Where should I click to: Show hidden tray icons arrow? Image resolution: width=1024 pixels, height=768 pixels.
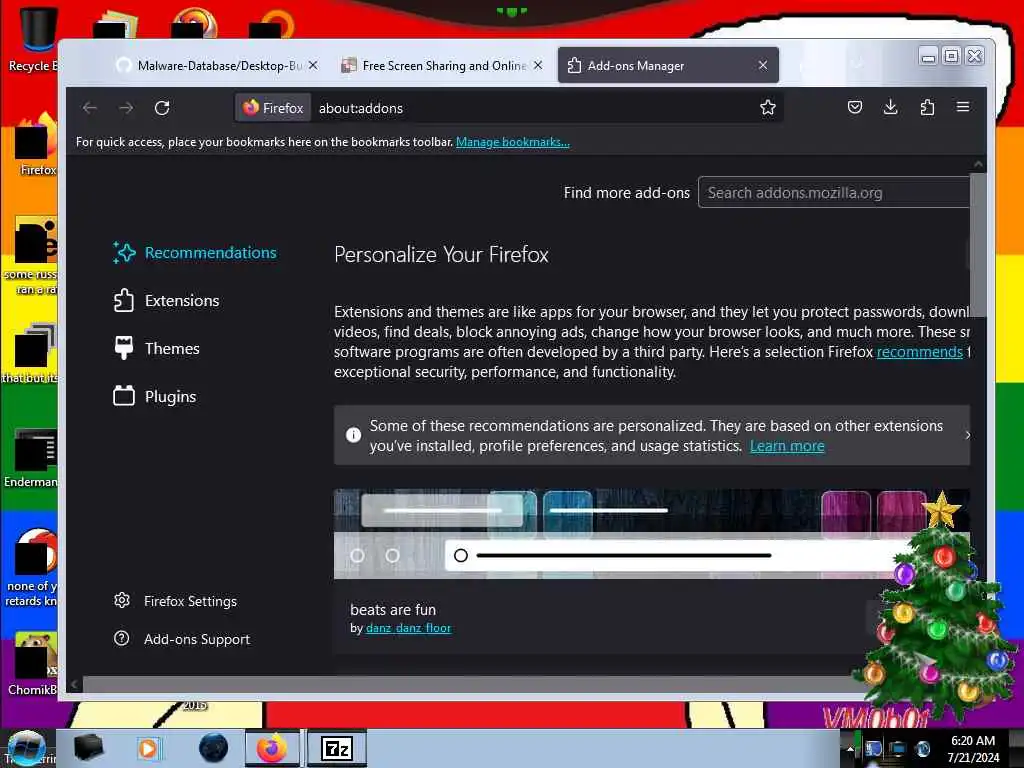(x=850, y=749)
